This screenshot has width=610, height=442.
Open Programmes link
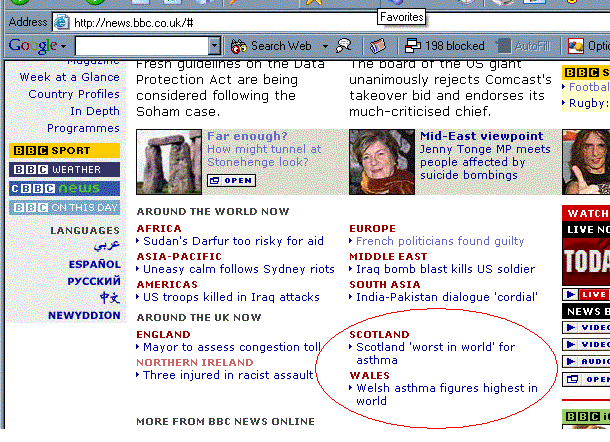click(83, 128)
